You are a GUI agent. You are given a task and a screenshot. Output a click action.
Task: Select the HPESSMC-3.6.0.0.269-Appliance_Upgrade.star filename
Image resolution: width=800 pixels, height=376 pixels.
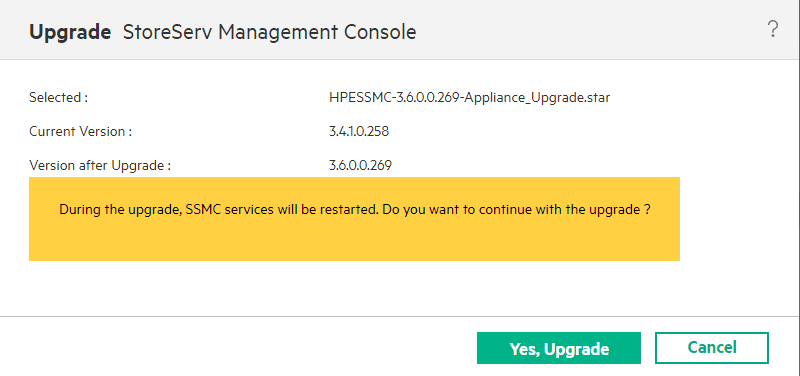[469, 97]
